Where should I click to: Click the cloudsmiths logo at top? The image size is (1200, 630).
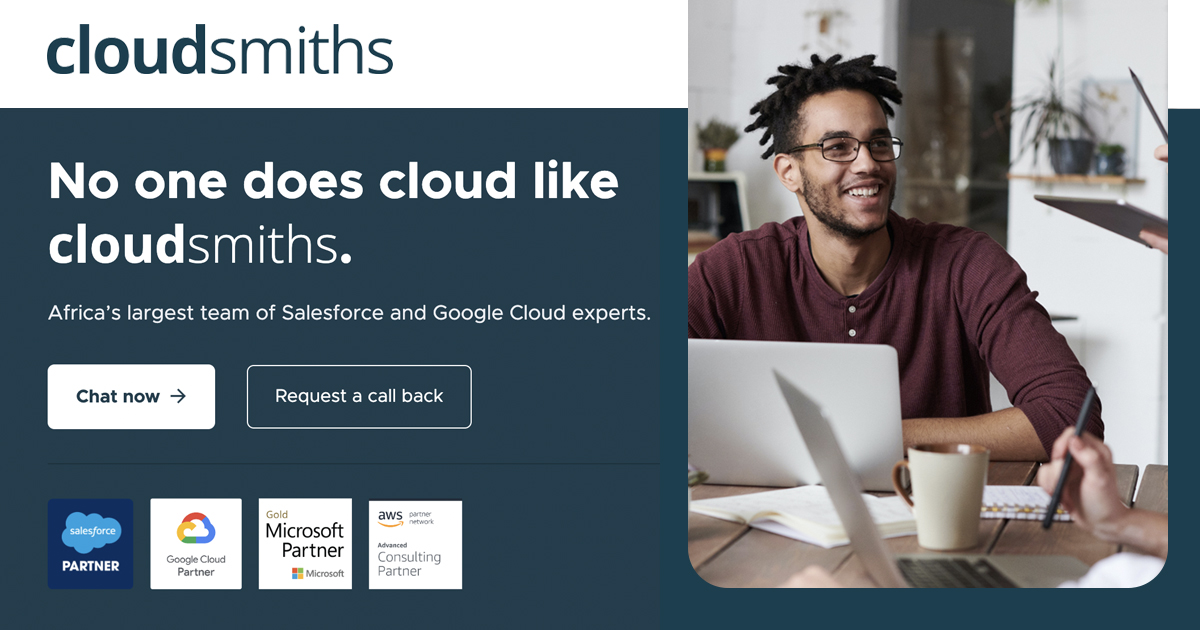point(220,51)
